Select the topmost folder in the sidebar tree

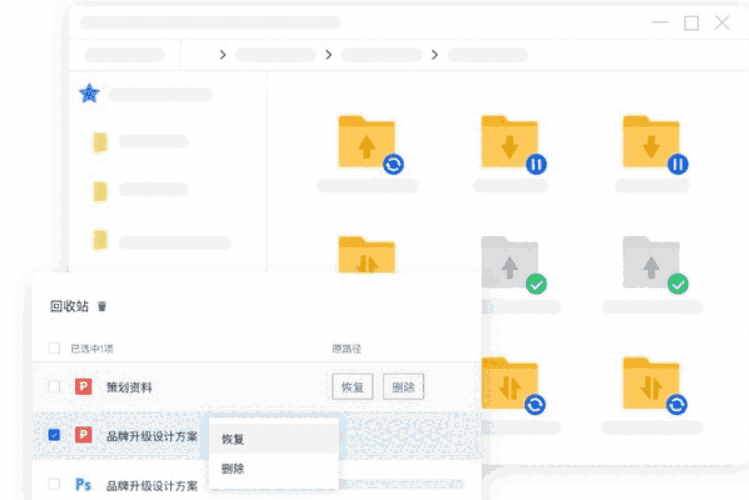[100, 142]
